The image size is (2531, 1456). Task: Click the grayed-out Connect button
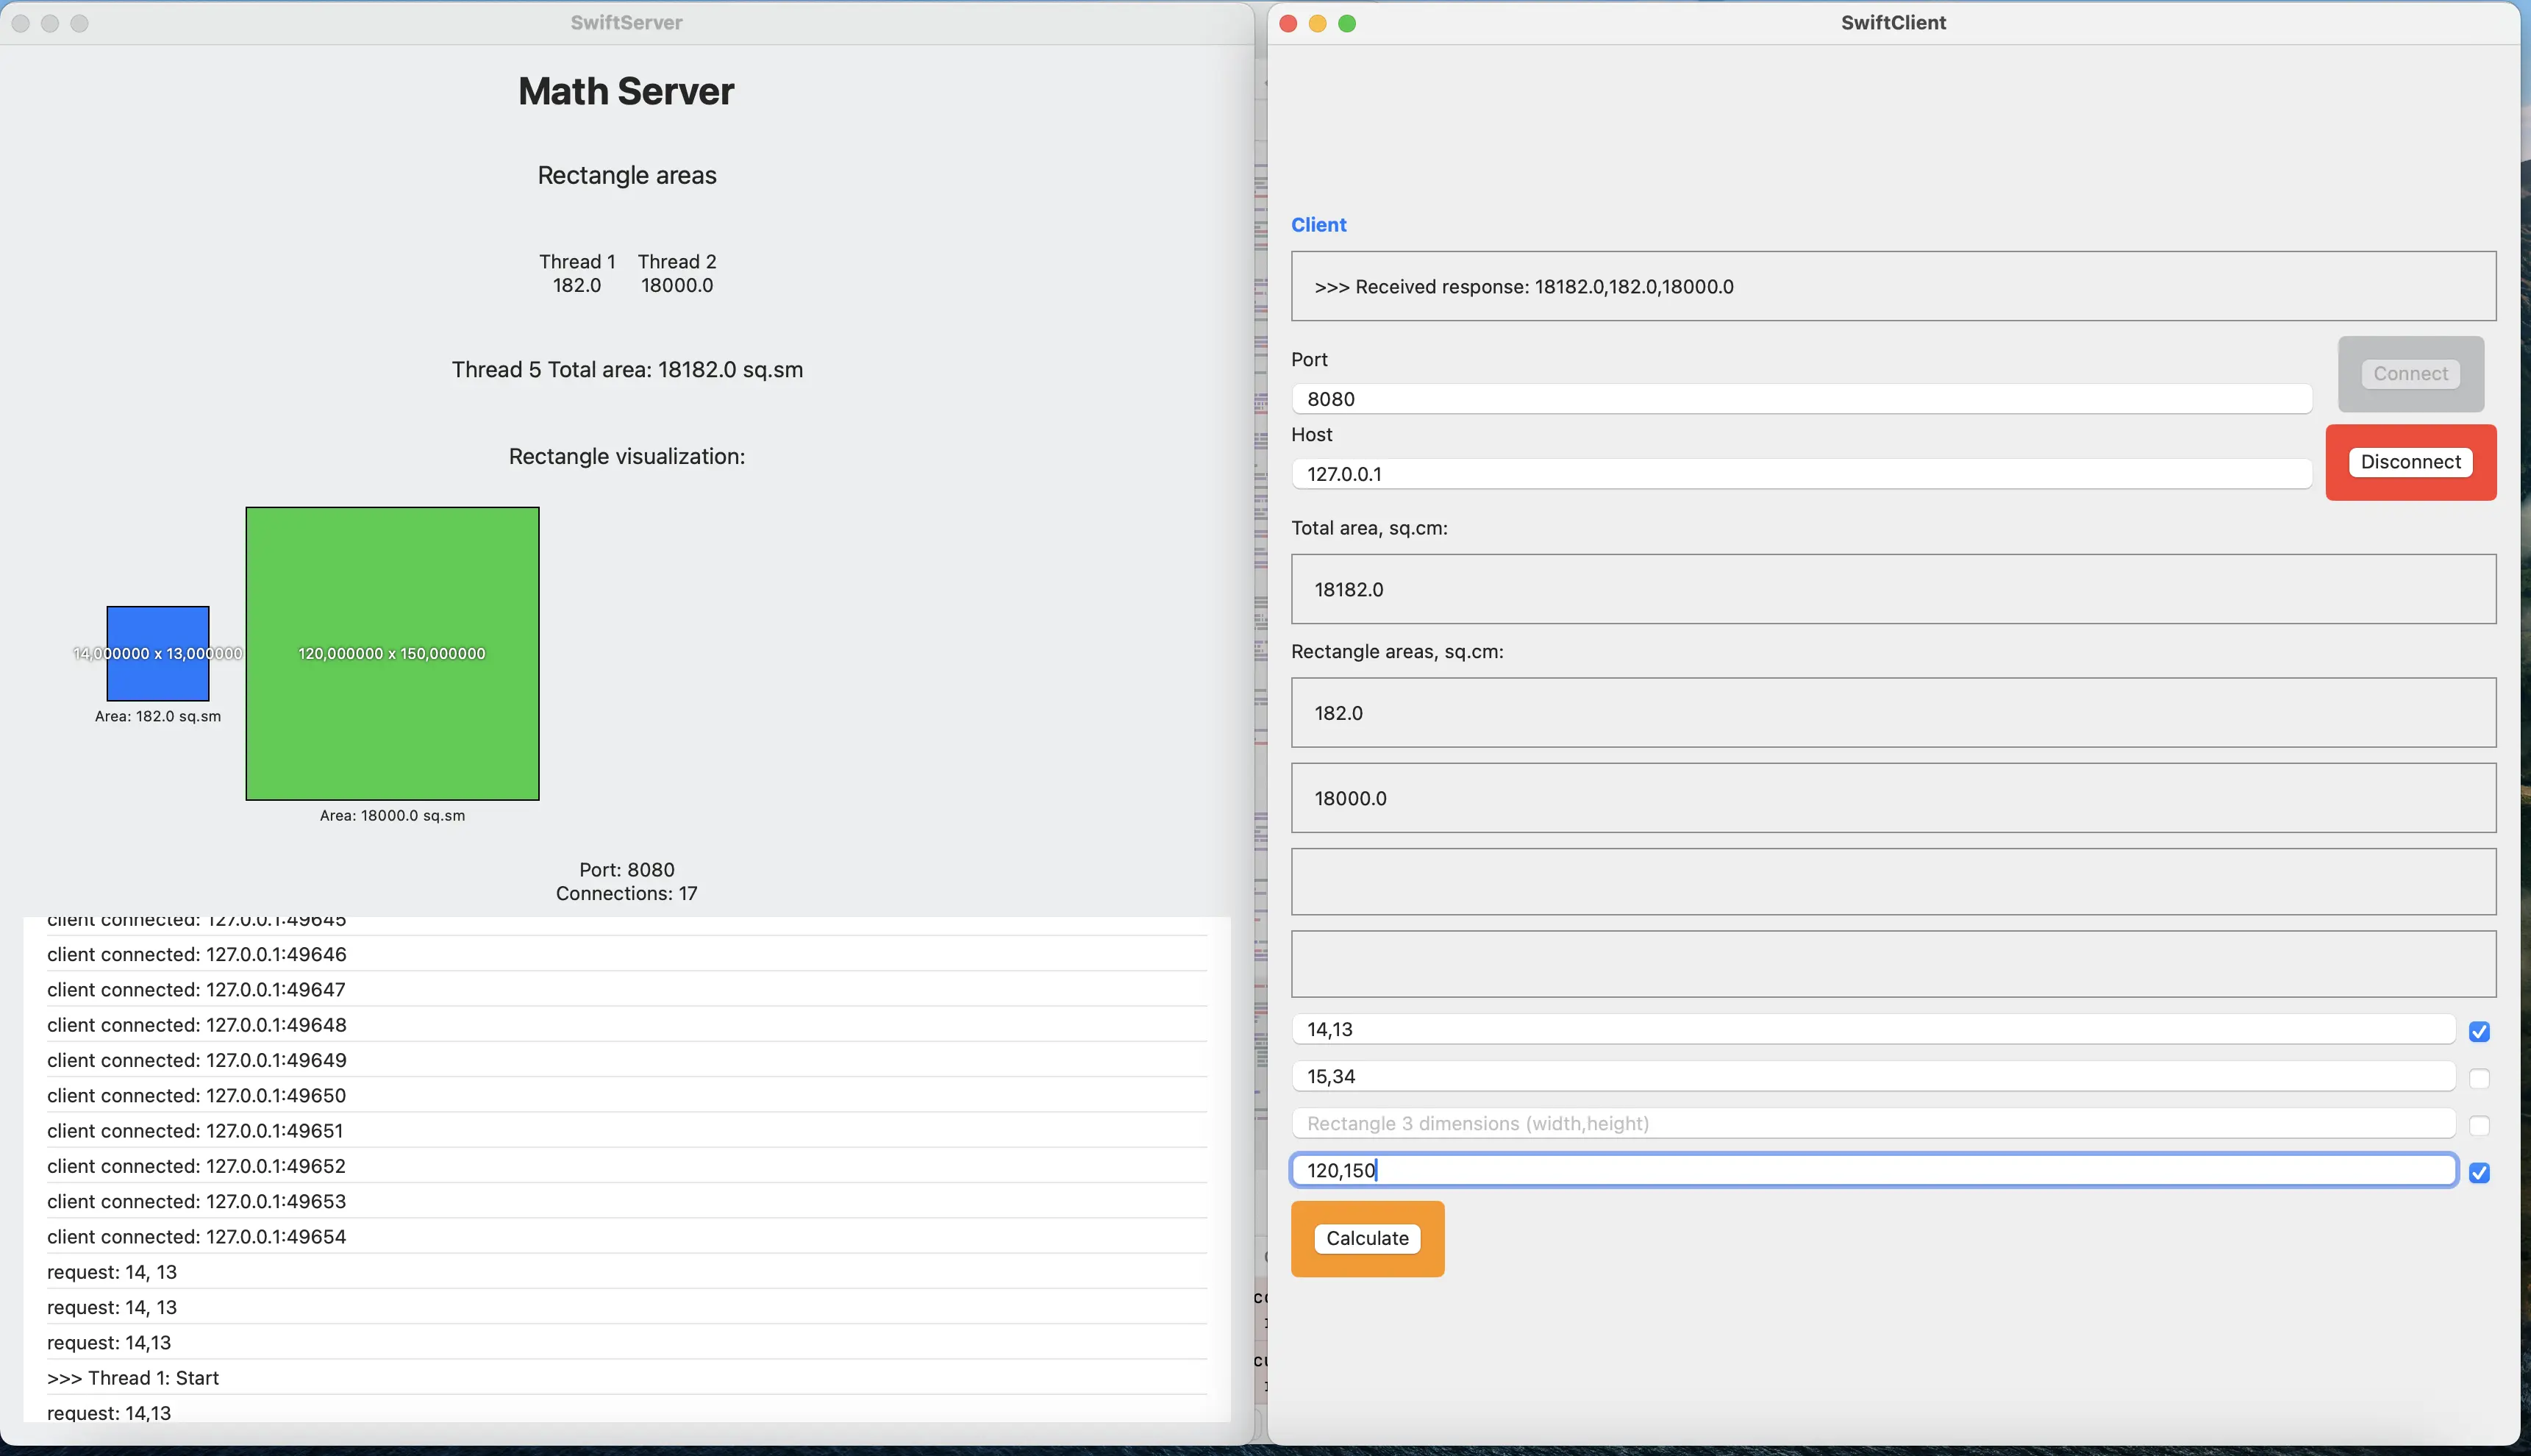point(2410,374)
